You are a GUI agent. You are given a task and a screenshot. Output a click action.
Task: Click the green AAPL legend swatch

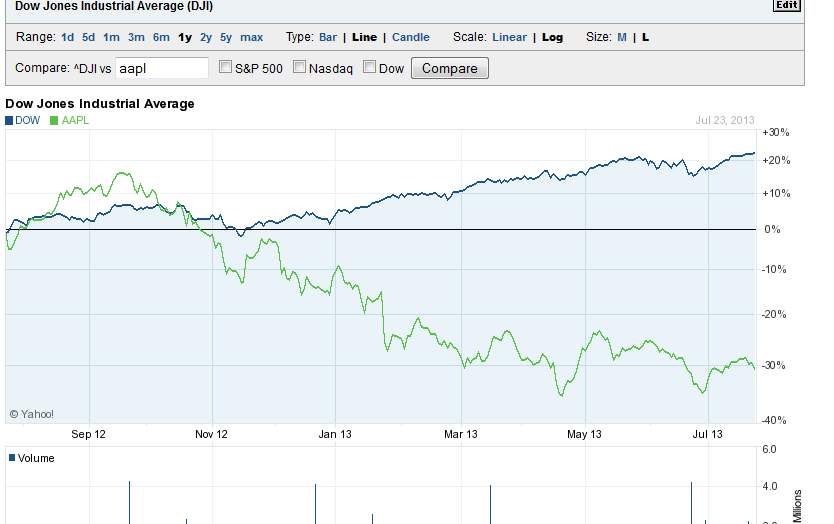coord(54,121)
